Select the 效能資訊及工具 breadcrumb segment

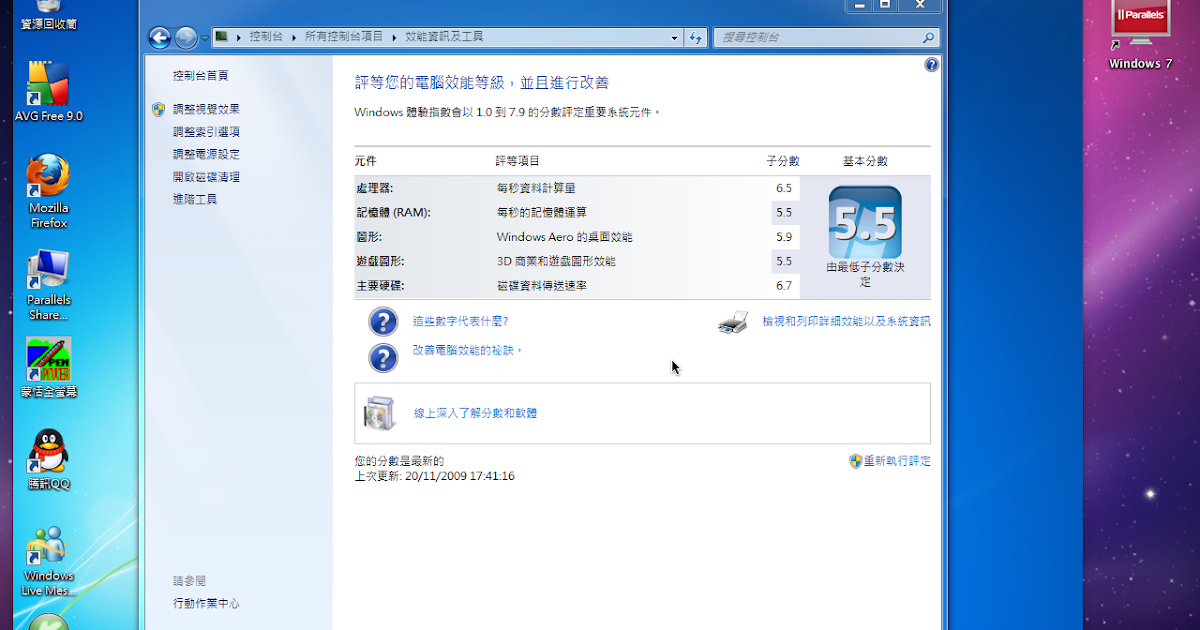click(444, 37)
